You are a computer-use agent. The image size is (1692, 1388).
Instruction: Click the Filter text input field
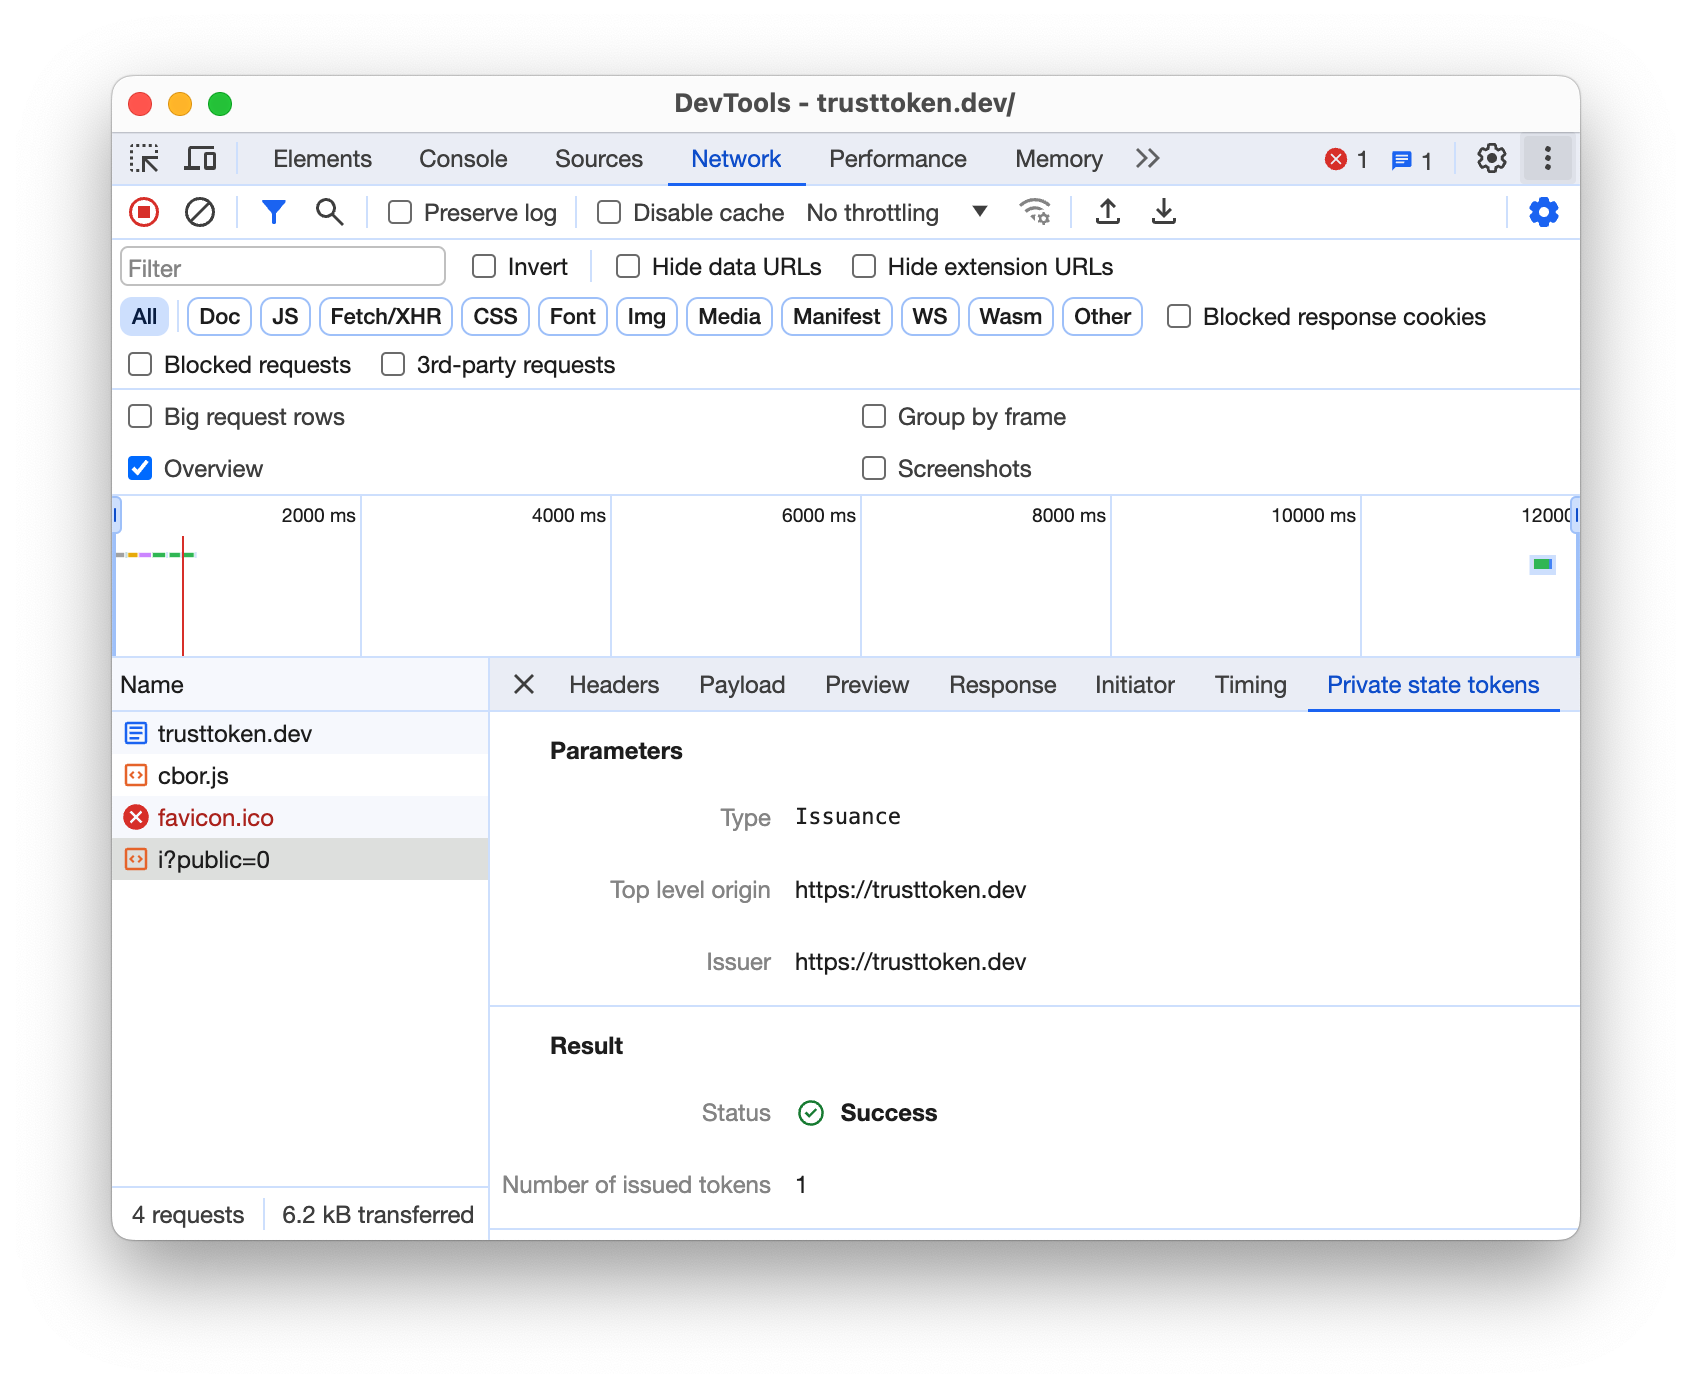[283, 268]
